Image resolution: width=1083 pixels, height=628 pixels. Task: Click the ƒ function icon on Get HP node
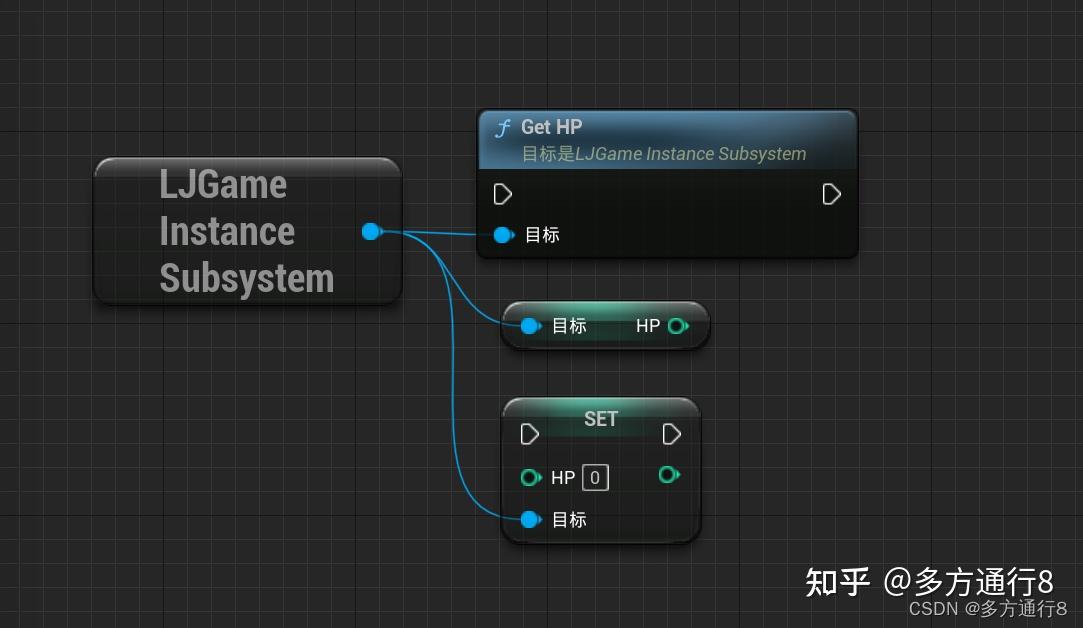click(501, 128)
